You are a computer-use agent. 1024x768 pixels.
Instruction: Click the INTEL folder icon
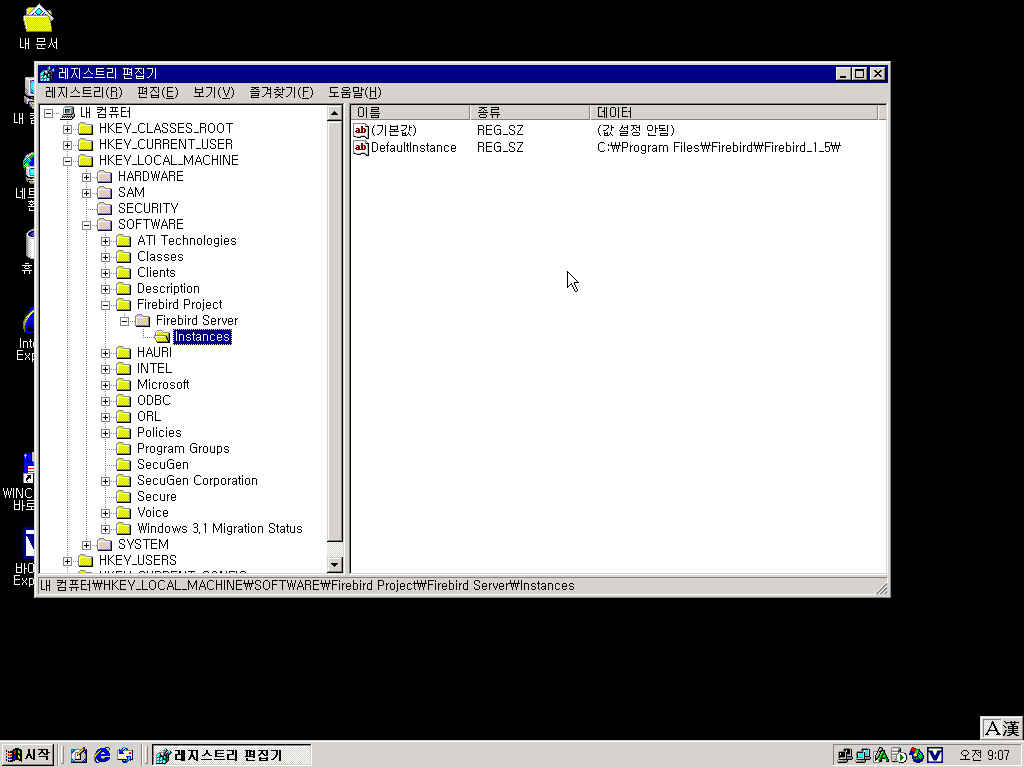point(123,369)
